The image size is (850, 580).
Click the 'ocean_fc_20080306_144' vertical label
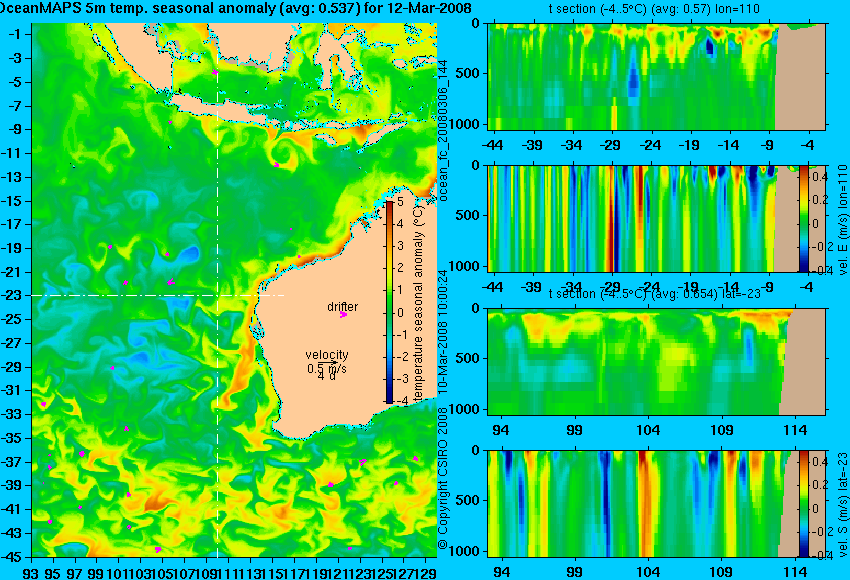click(443, 130)
